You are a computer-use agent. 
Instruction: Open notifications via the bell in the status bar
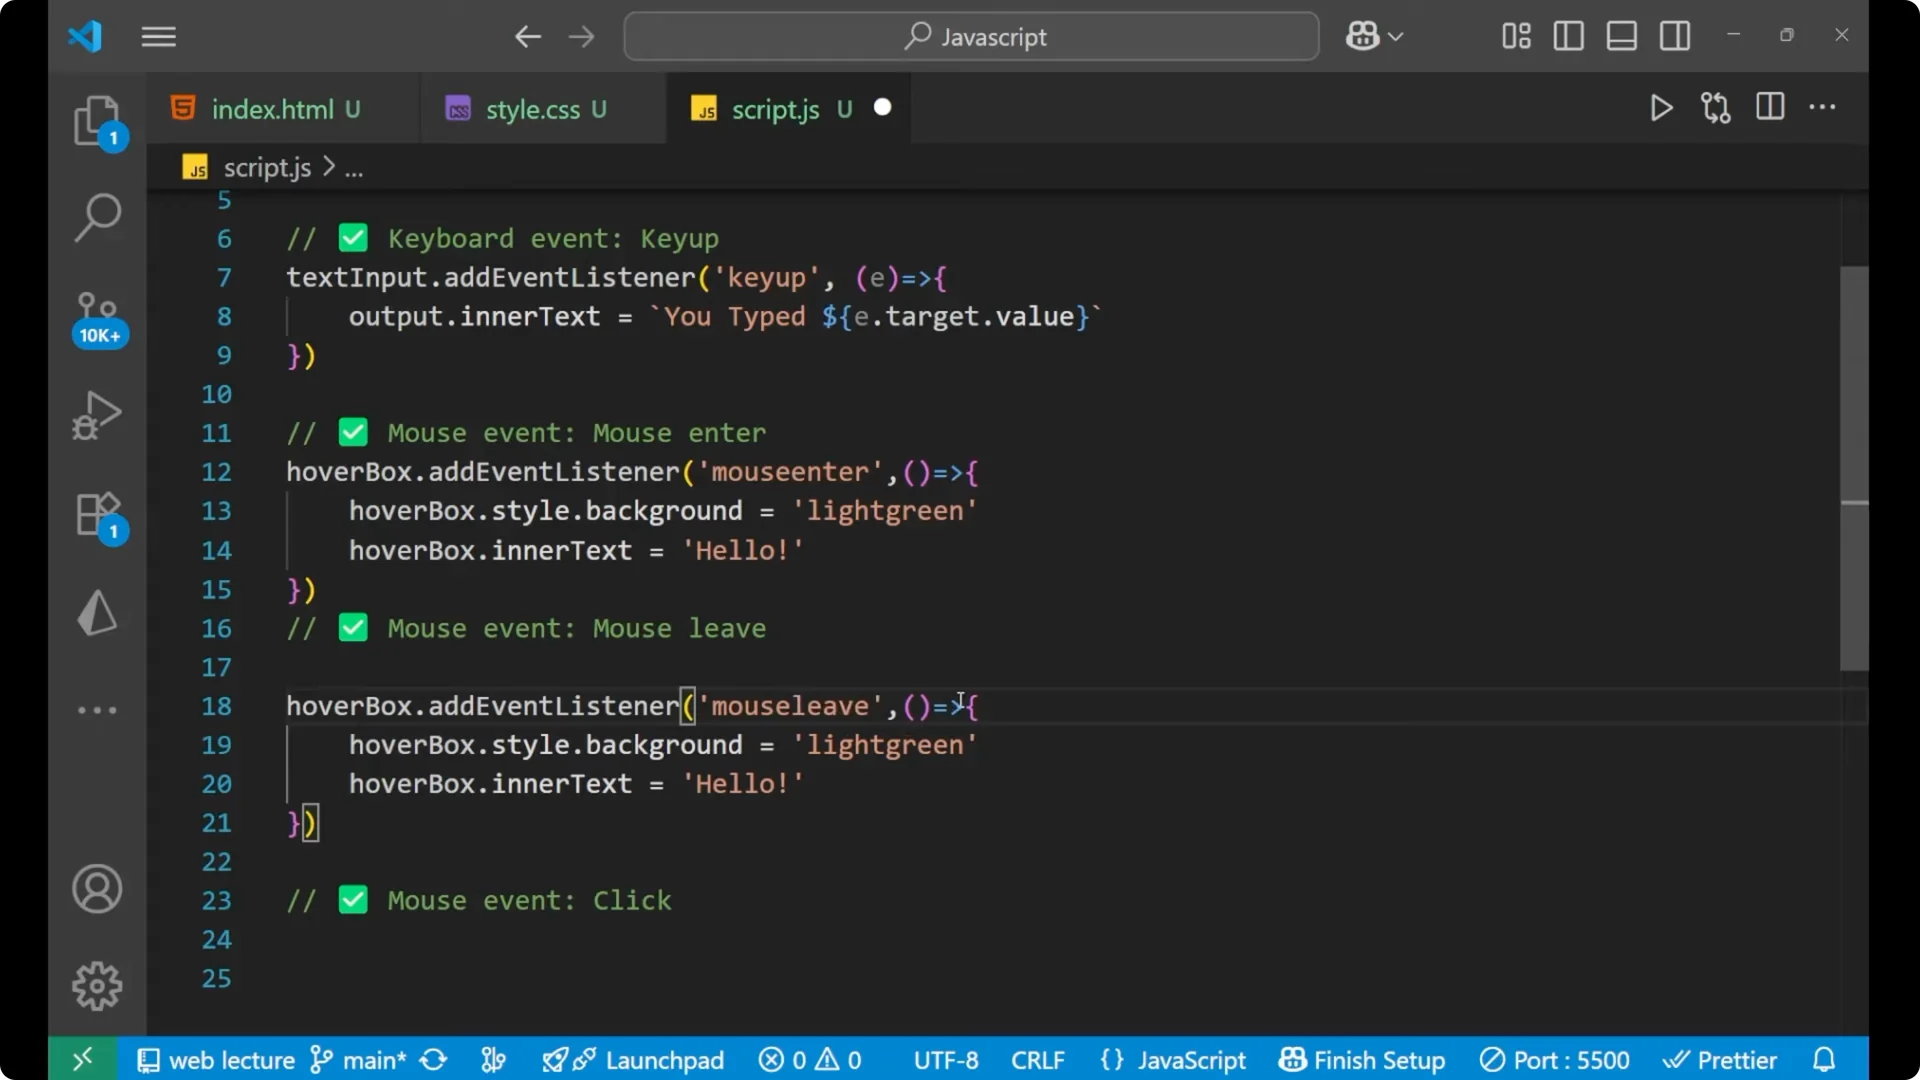click(1824, 1060)
